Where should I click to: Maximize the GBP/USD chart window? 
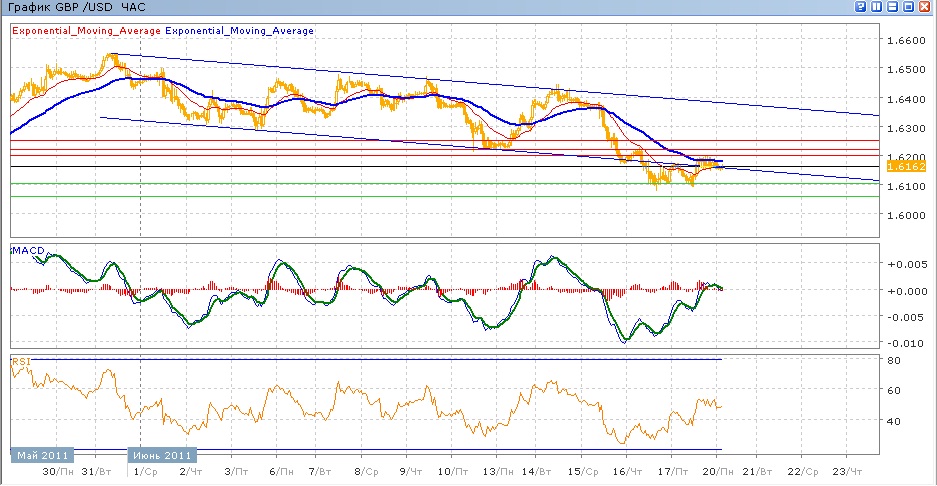tap(908, 7)
